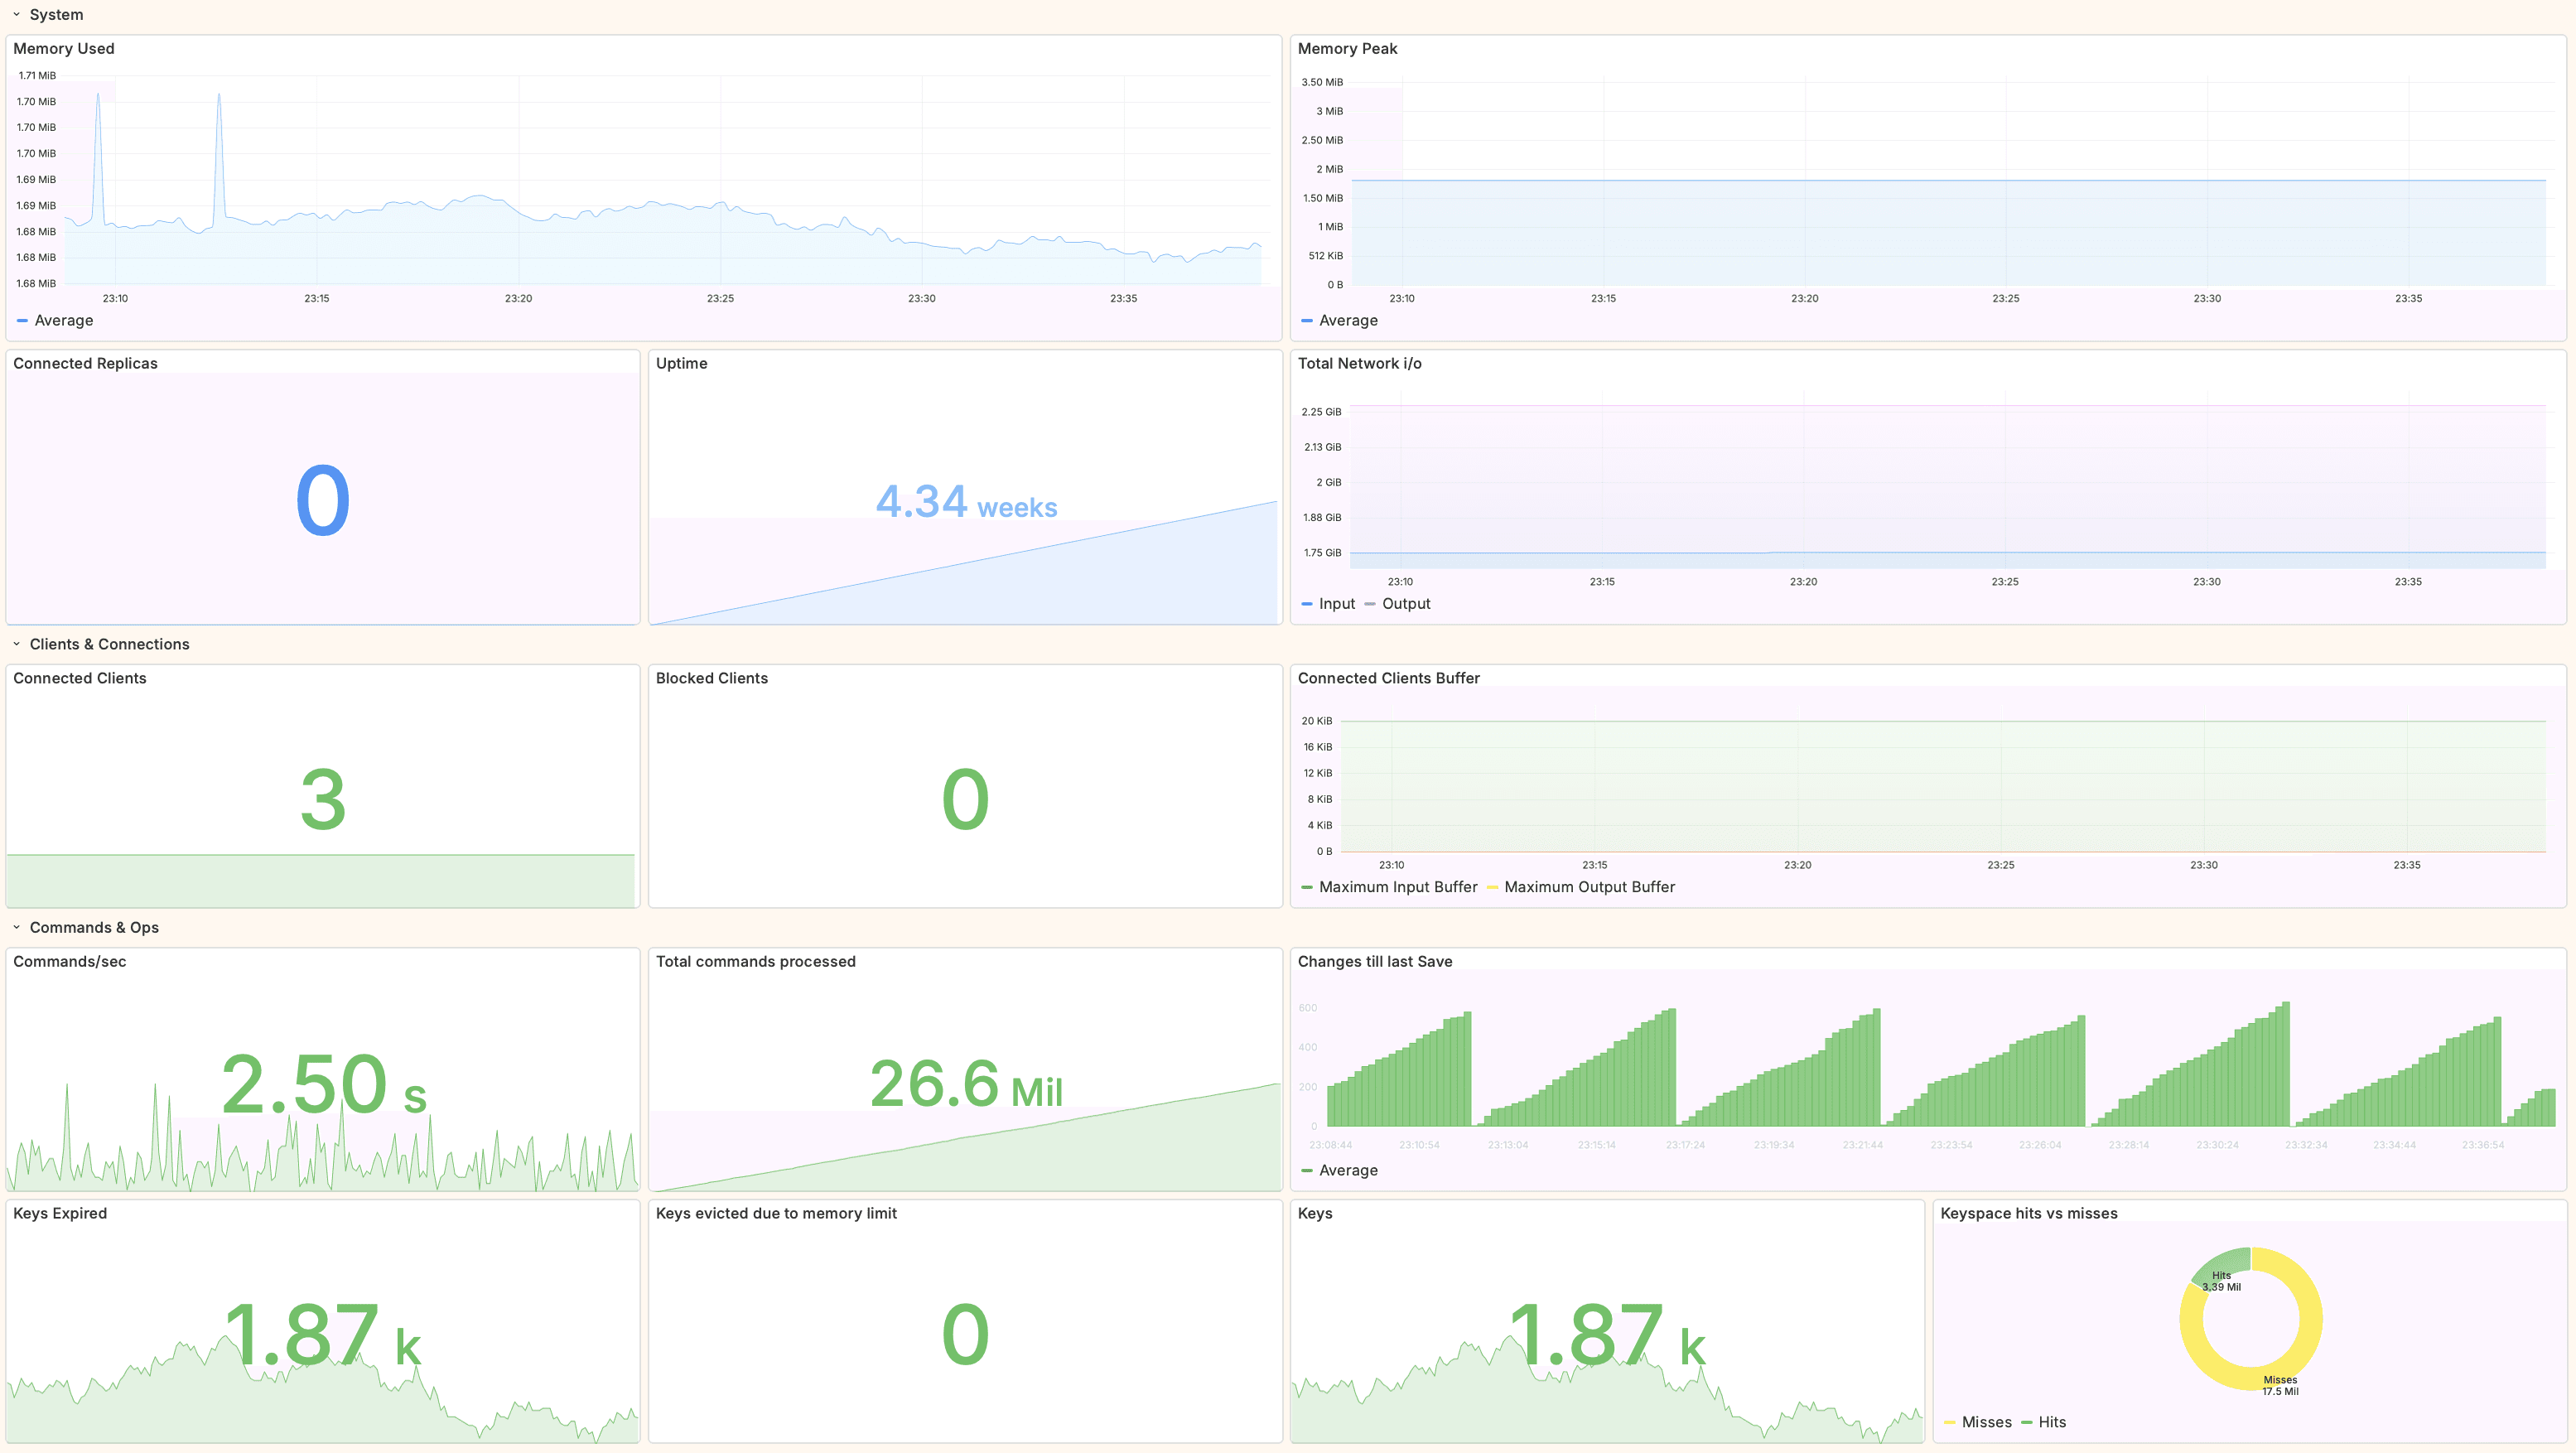The height and width of the screenshot is (1453, 2576).
Task: Click the Blocked Clients panel title
Action: [712, 678]
